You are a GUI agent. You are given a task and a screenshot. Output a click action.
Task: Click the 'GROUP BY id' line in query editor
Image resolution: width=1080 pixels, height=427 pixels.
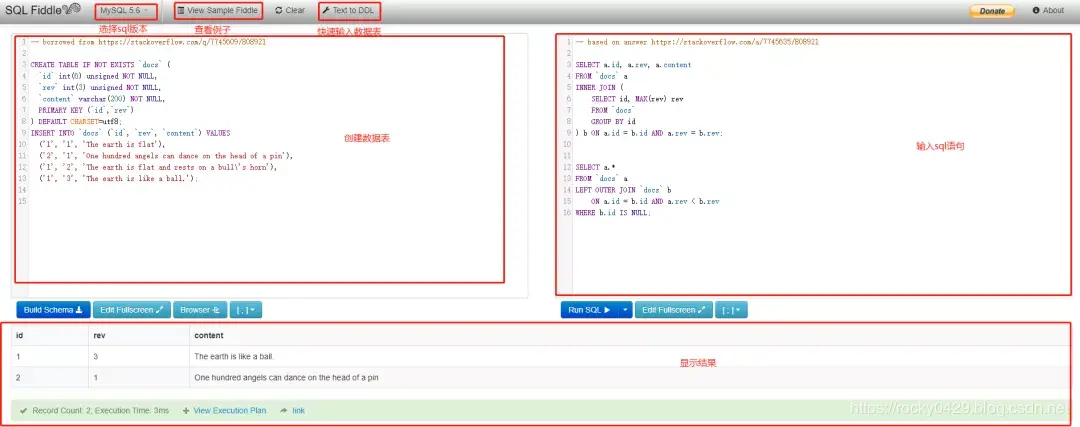click(x=613, y=122)
